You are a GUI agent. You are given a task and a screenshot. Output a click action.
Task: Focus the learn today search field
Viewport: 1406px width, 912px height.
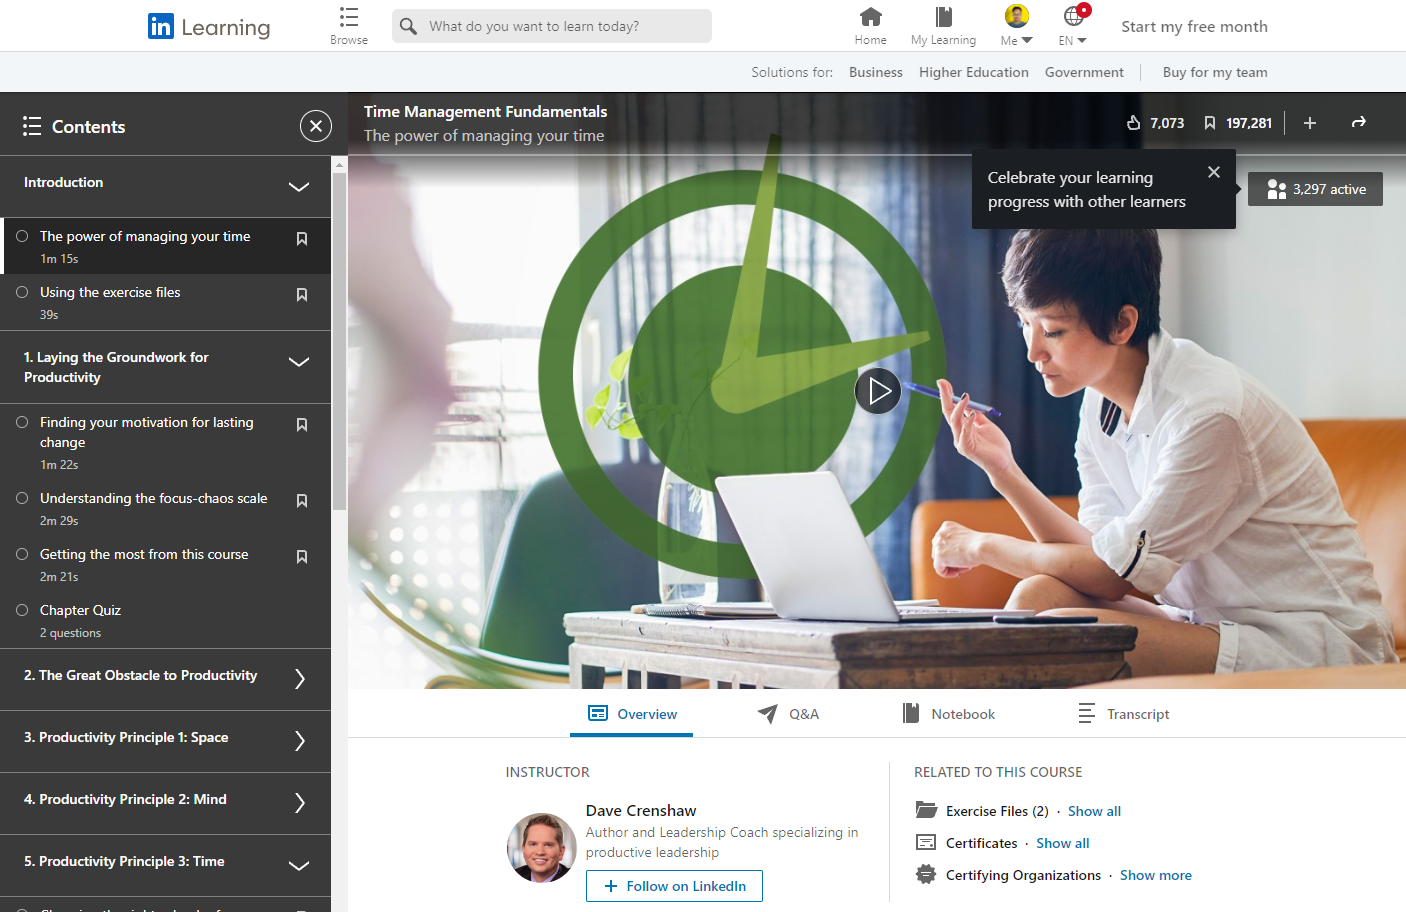552,26
